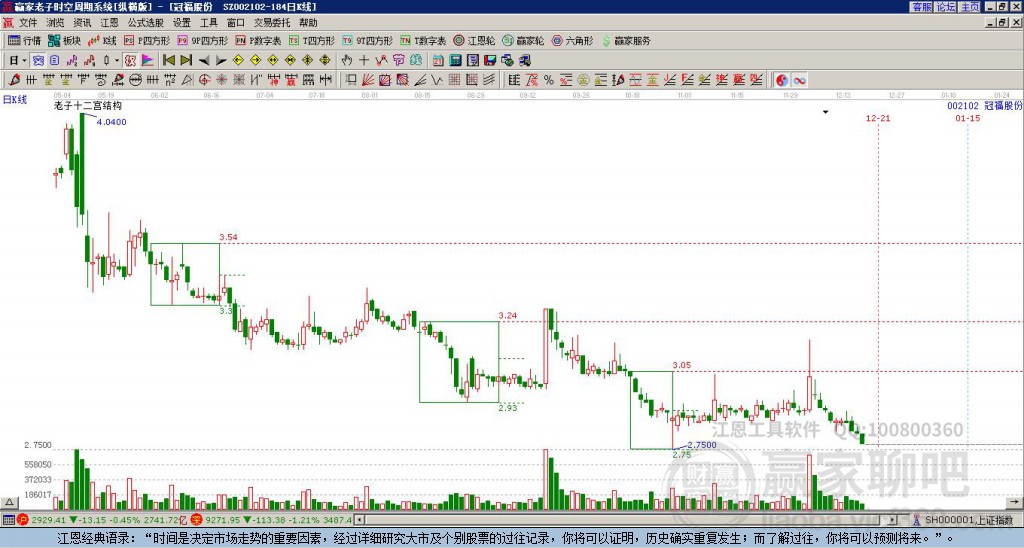Toggle the colored flag indicator button
The height and width of the screenshot is (548, 1024).
(148, 61)
